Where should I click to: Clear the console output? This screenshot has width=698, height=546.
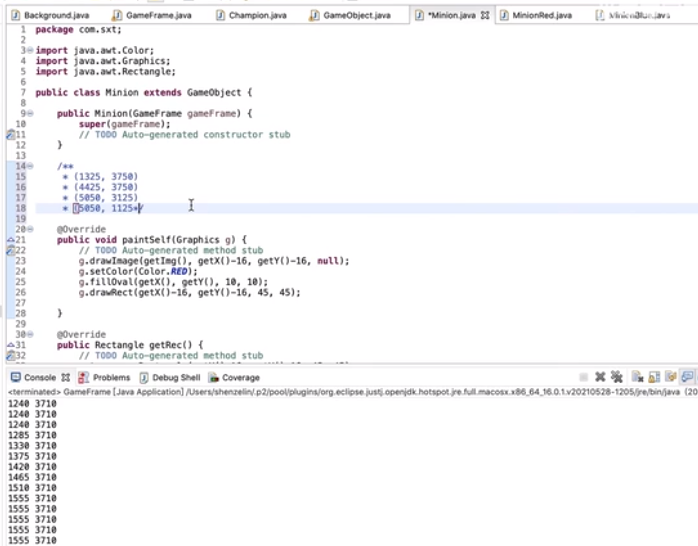[637, 377]
